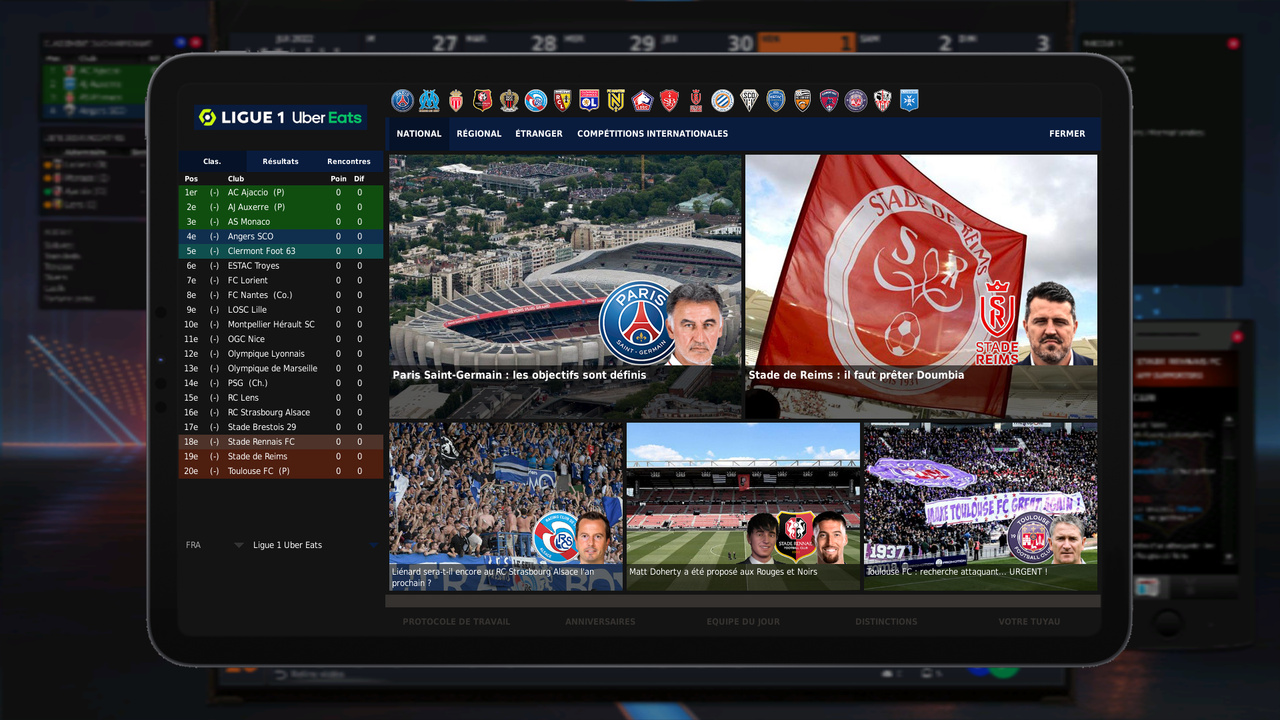Select the Olympique Lyonnais standings row

[281, 354]
